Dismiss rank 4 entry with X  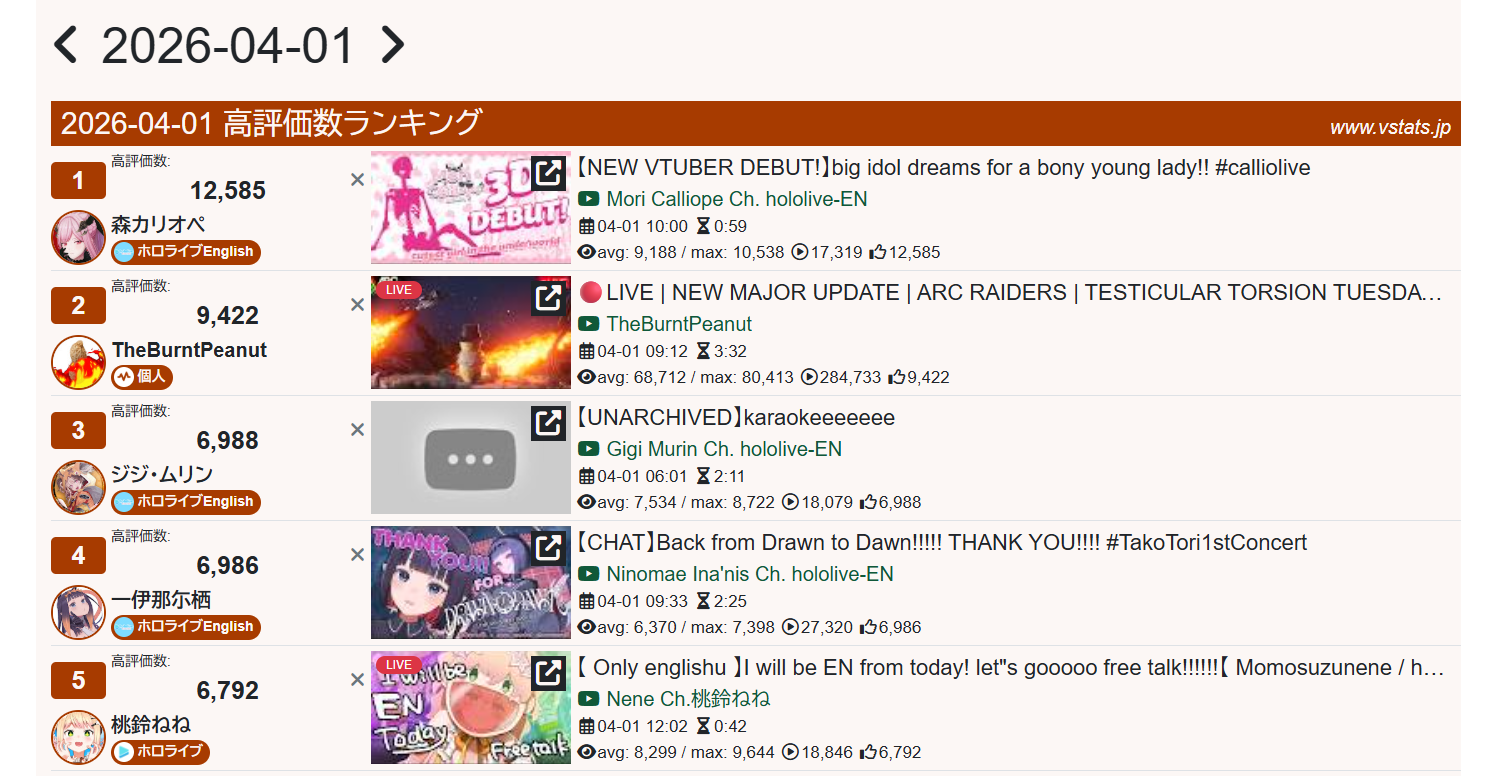point(357,555)
